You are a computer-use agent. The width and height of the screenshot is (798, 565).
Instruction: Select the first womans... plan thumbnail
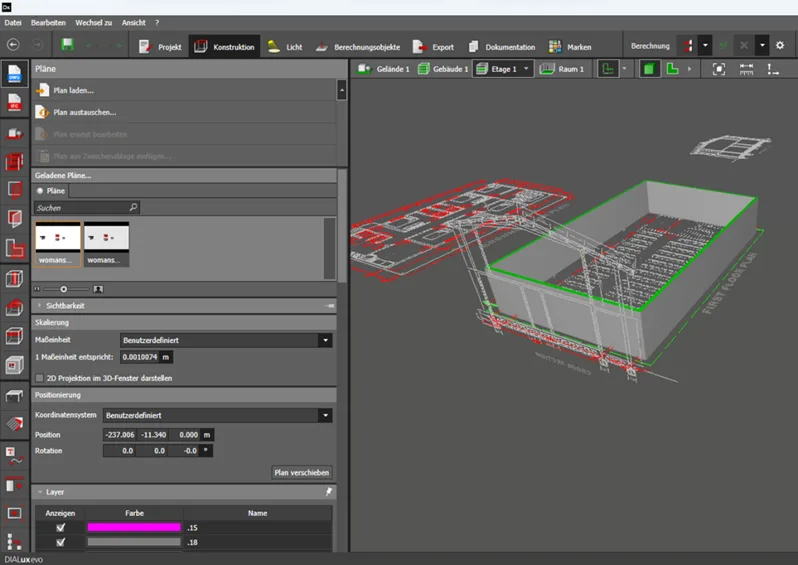click(x=58, y=244)
